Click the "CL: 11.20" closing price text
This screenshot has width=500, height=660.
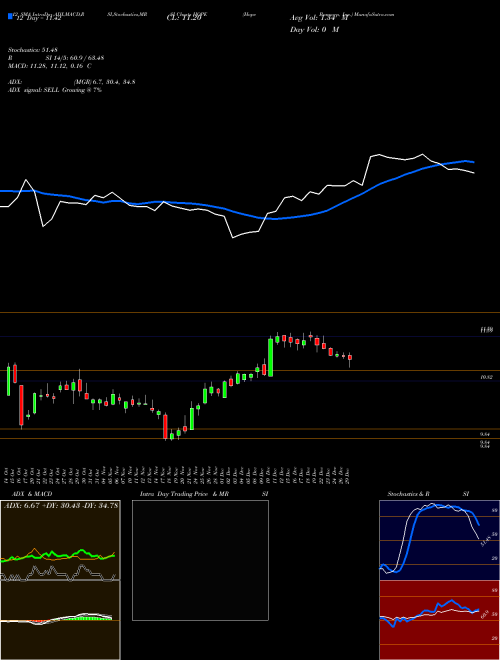(x=184, y=18)
